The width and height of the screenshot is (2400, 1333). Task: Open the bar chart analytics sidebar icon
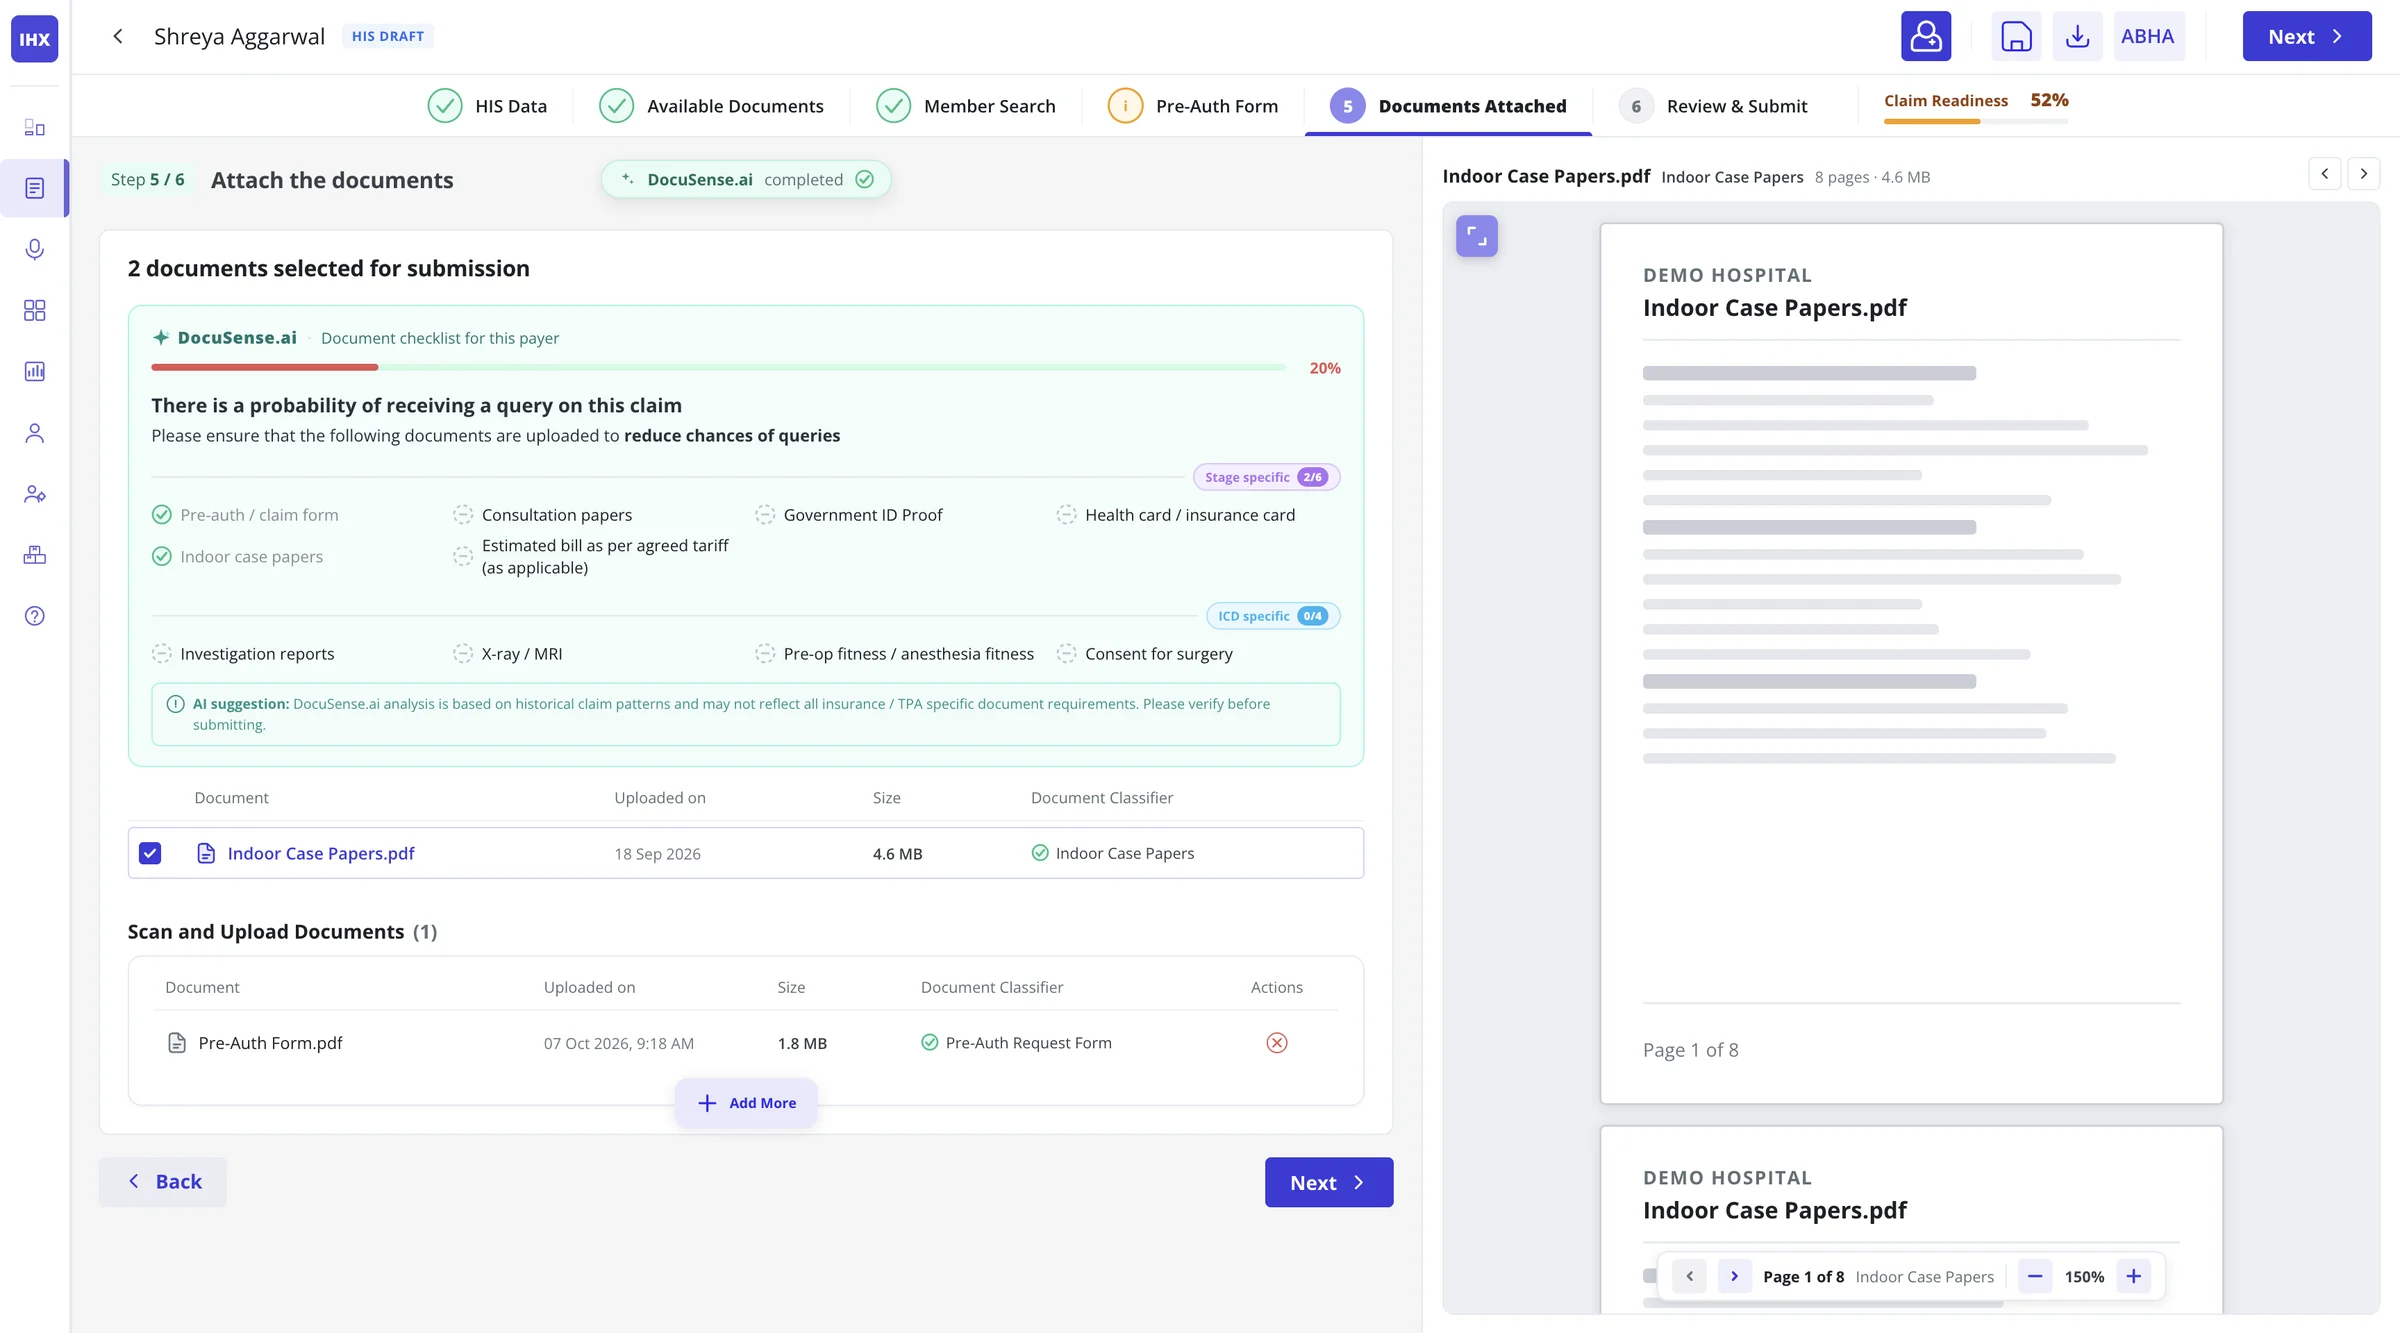(35, 371)
